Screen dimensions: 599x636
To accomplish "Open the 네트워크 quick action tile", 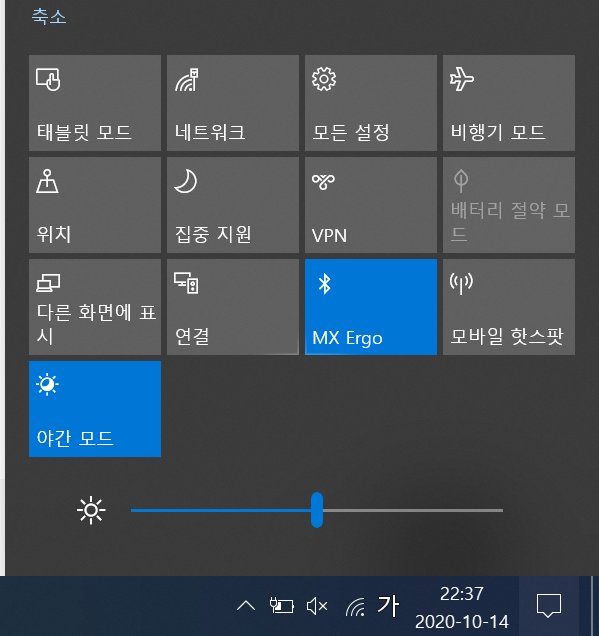I will 233,103.
